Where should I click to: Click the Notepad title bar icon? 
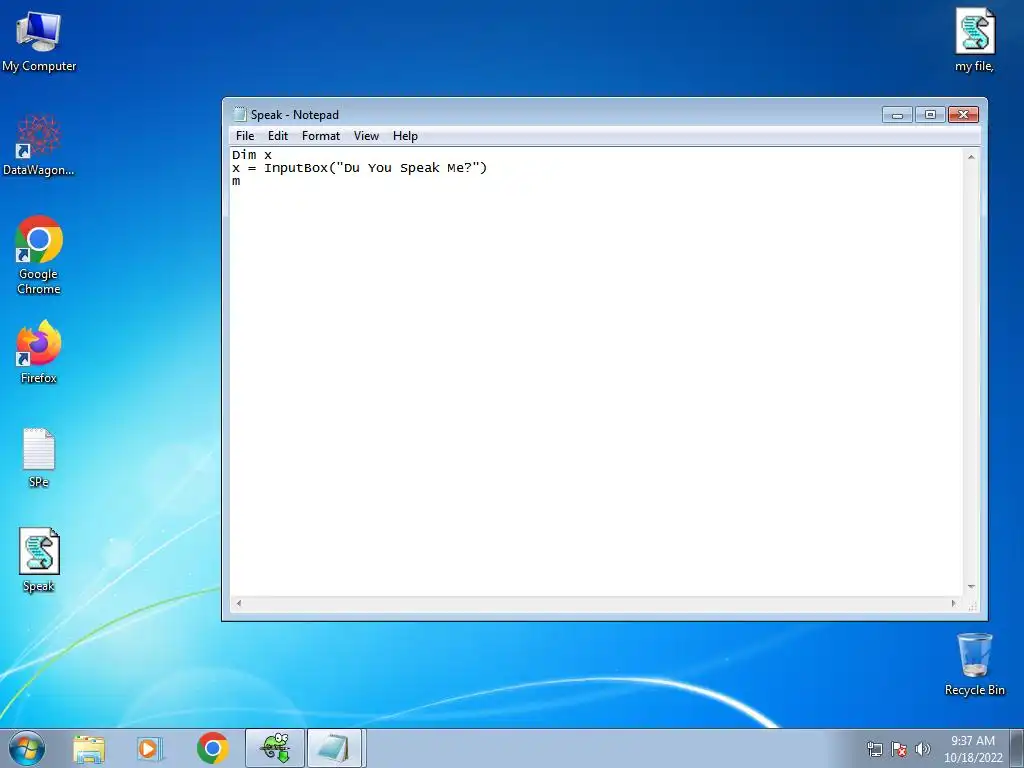pyautogui.click(x=240, y=114)
